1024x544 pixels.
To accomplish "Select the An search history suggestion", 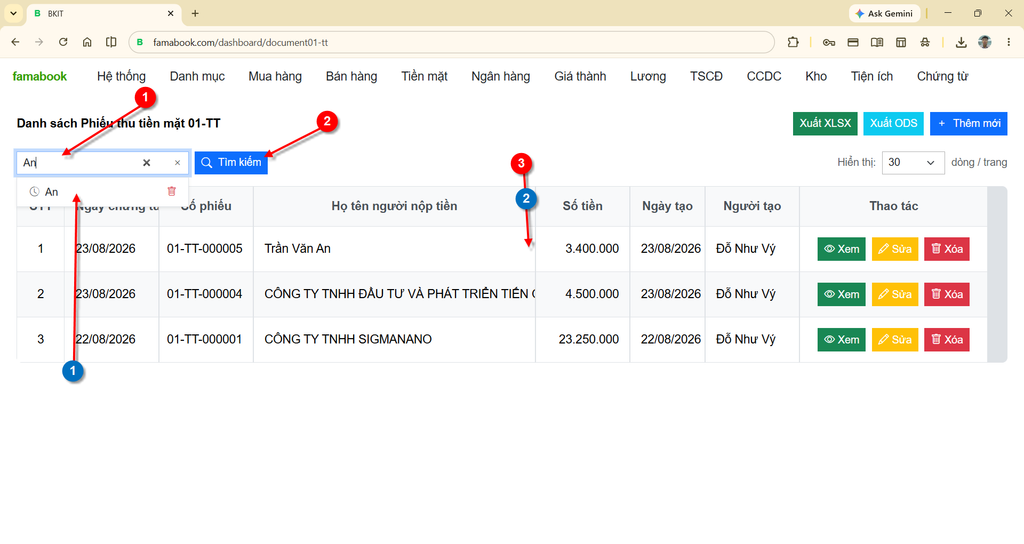I will pos(52,192).
